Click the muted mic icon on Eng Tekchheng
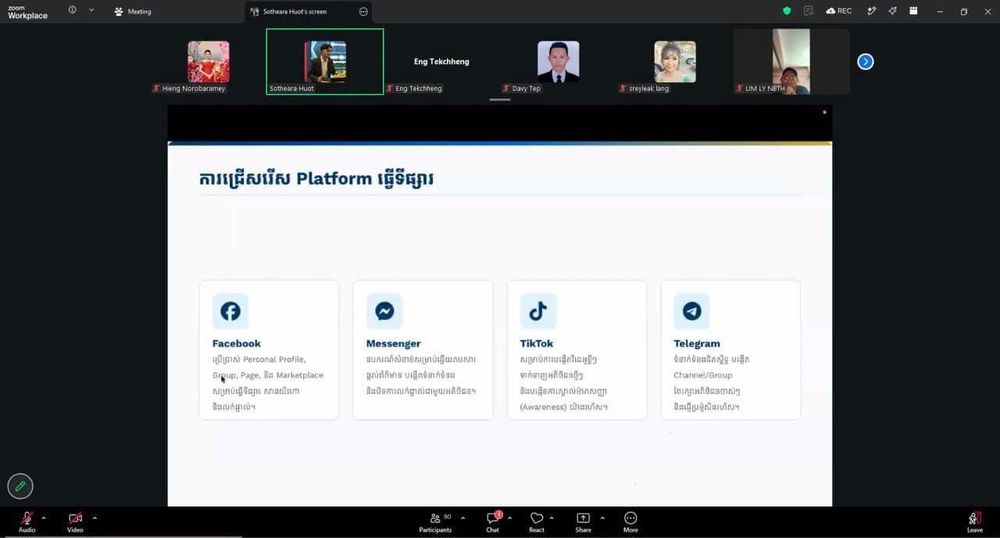Image resolution: width=1000 pixels, height=538 pixels. click(x=389, y=89)
